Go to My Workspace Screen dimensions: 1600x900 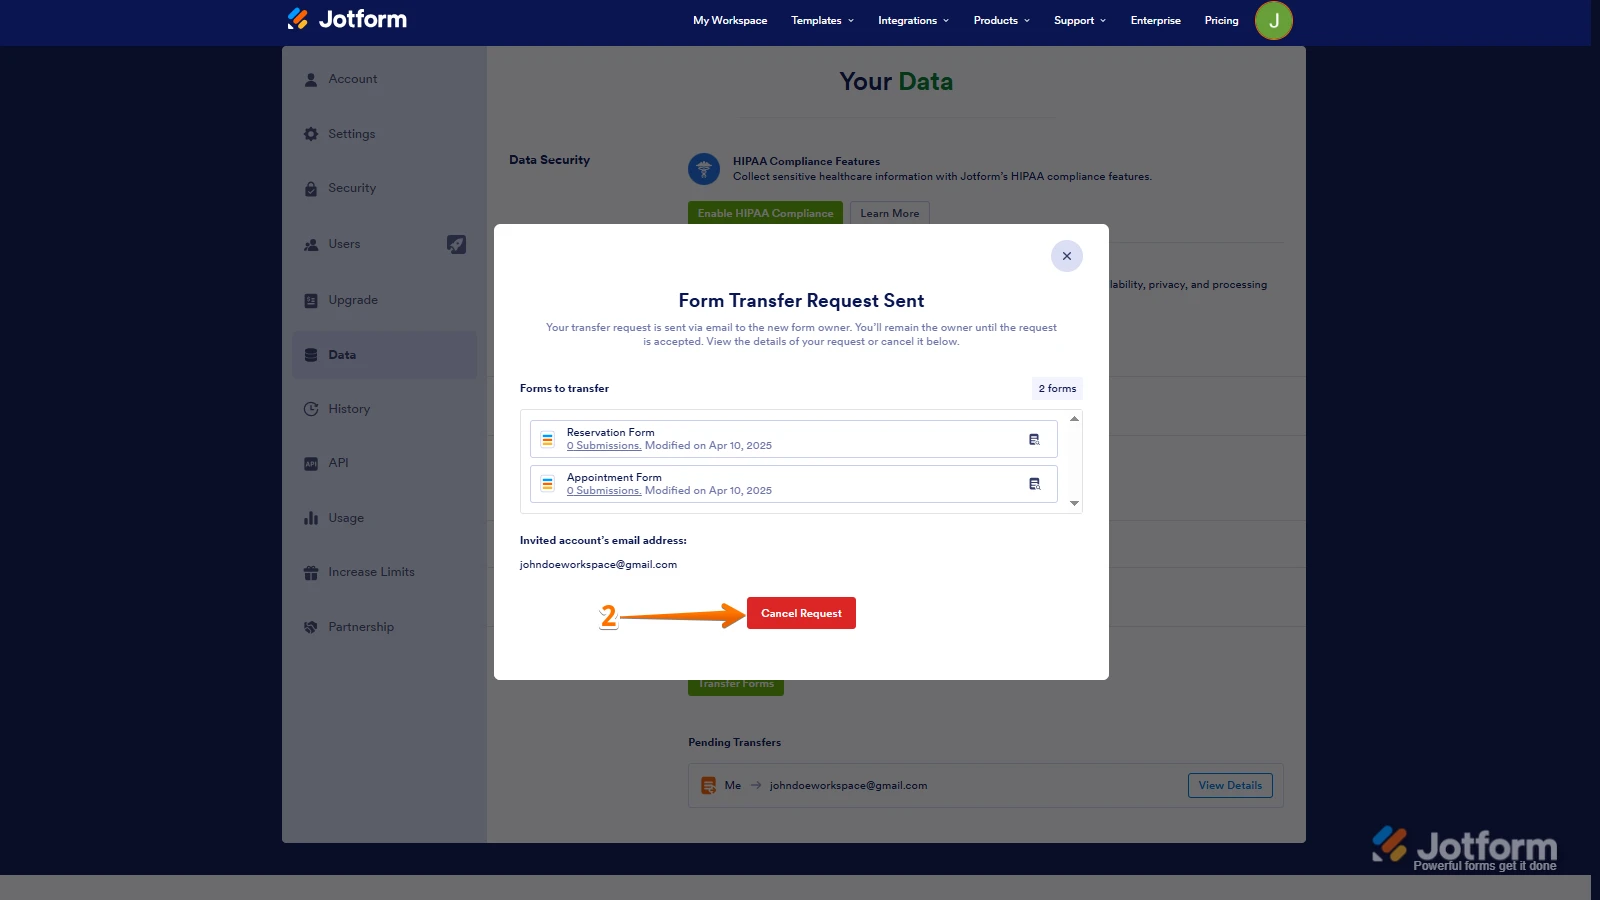[x=730, y=20]
